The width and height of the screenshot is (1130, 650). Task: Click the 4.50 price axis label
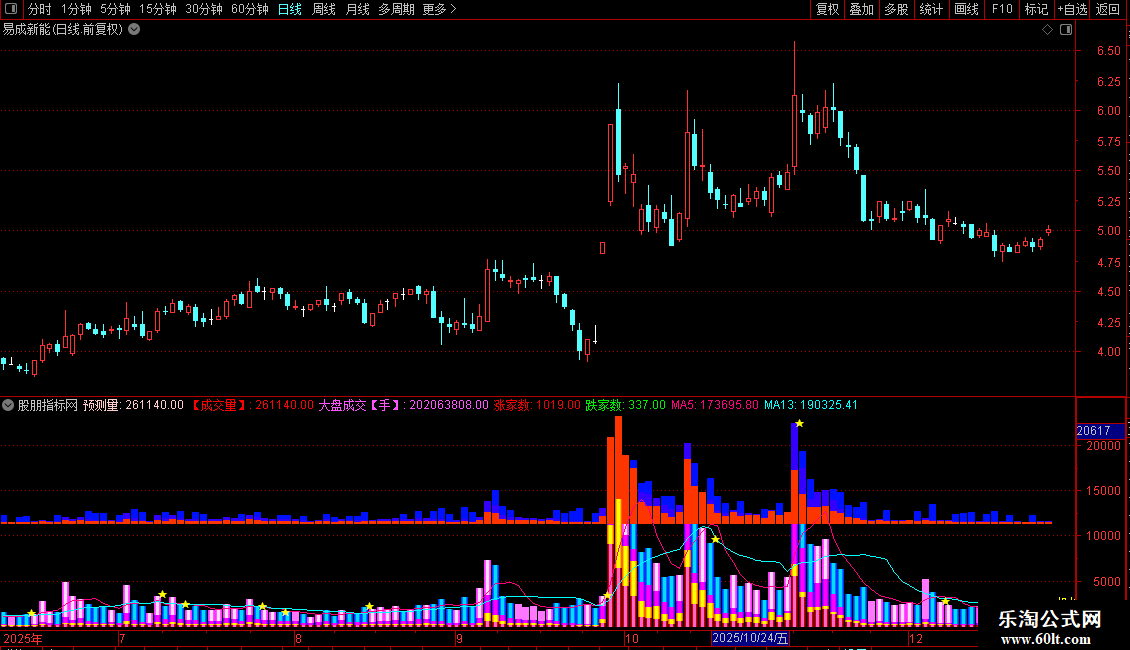click(x=1108, y=292)
